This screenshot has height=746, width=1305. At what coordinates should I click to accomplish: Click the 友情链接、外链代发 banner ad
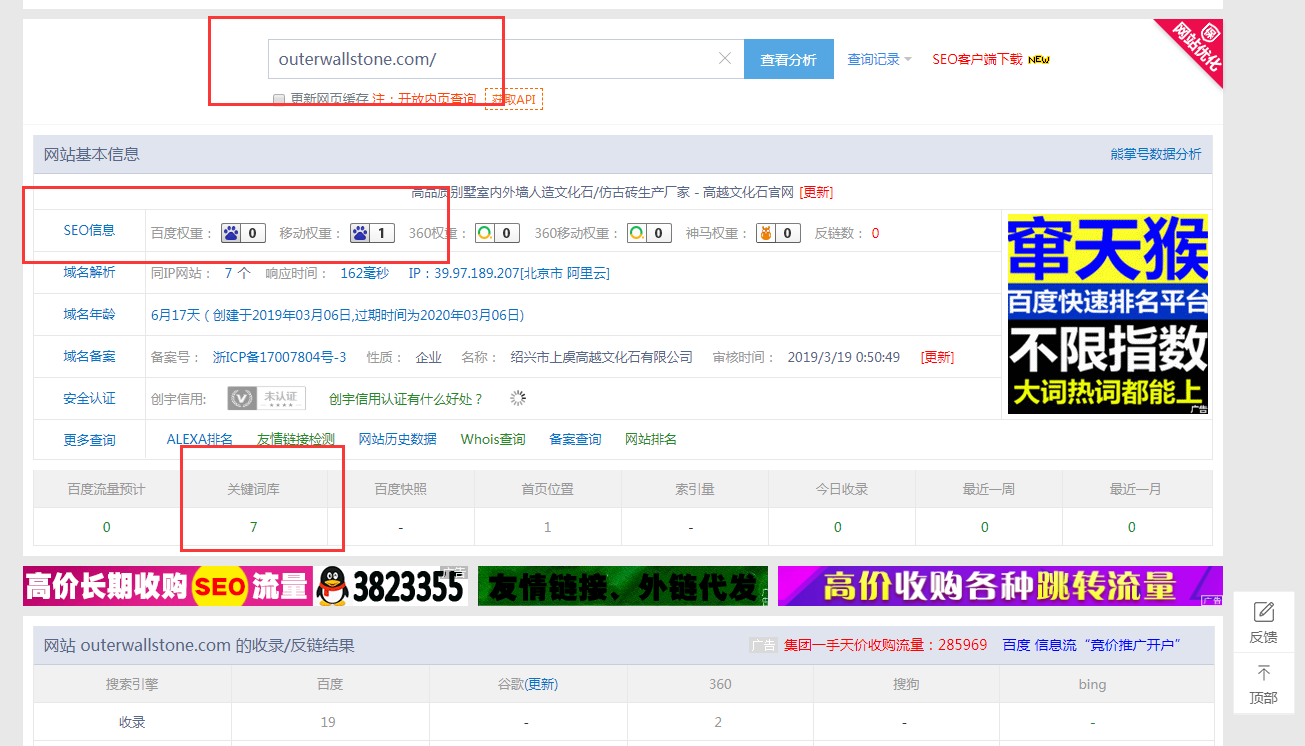(x=623, y=586)
